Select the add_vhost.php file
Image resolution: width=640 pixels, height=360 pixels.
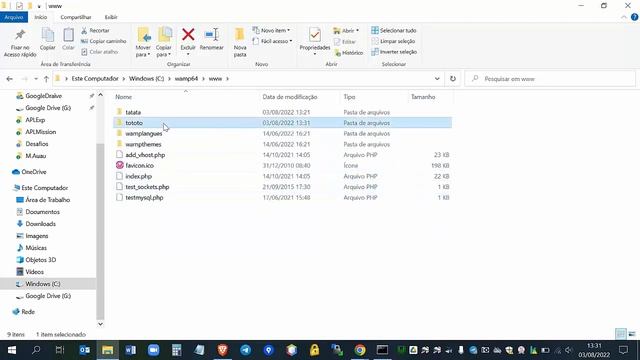click(145, 155)
